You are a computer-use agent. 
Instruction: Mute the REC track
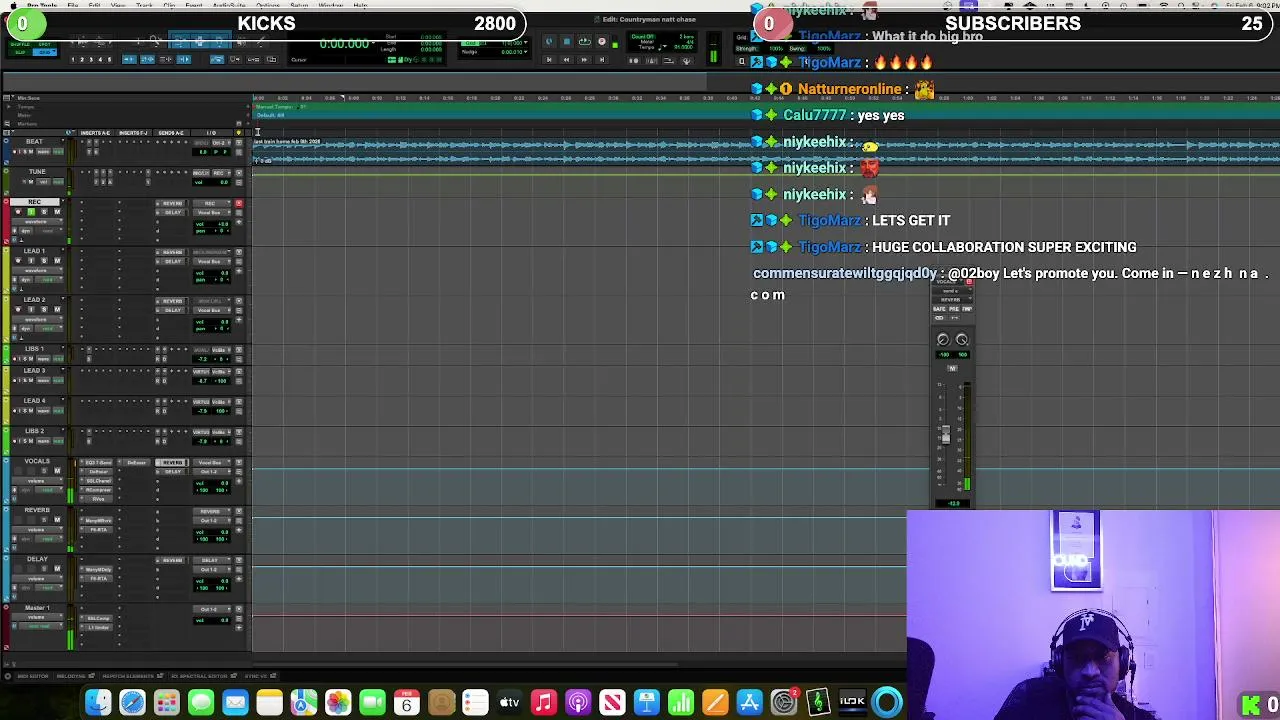click(x=57, y=211)
